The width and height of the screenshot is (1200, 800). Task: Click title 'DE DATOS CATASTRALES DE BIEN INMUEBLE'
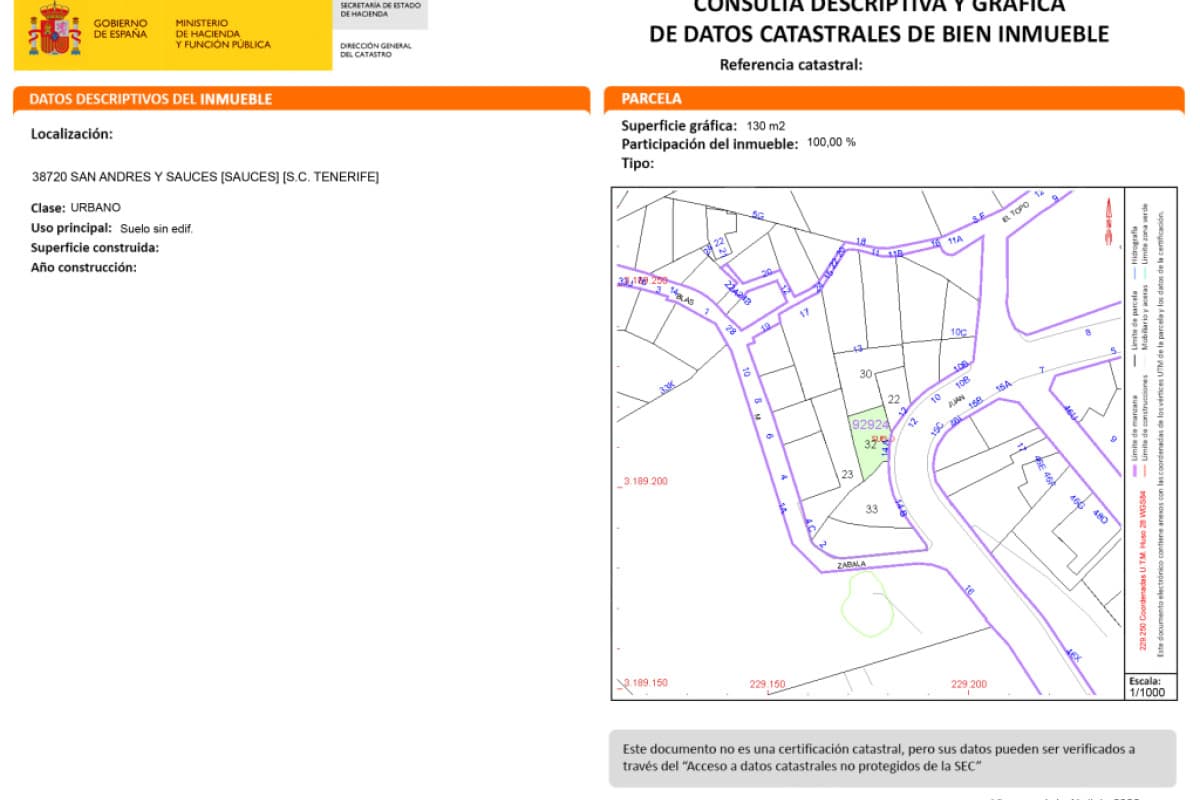click(879, 35)
